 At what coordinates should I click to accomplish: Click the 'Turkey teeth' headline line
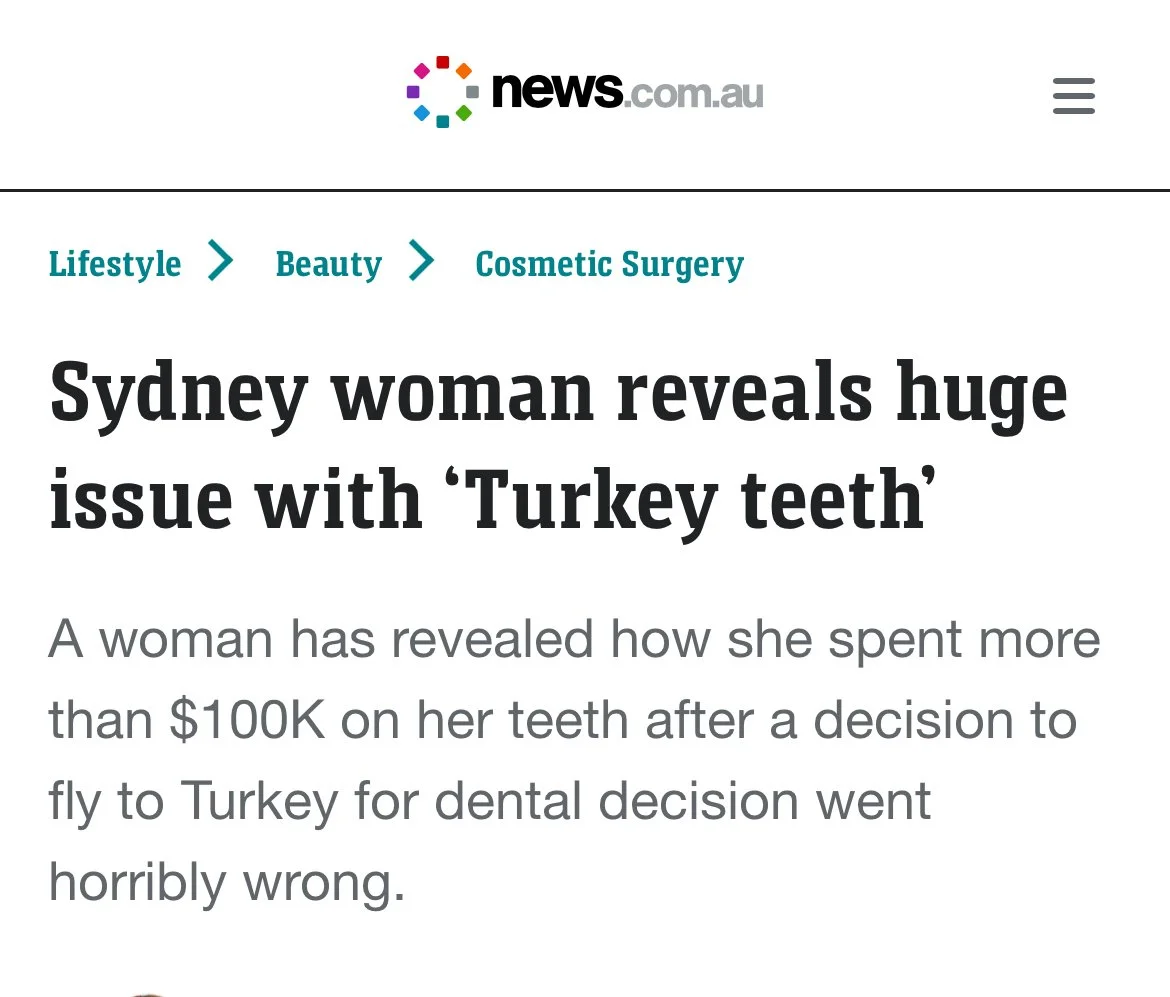point(492,499)
